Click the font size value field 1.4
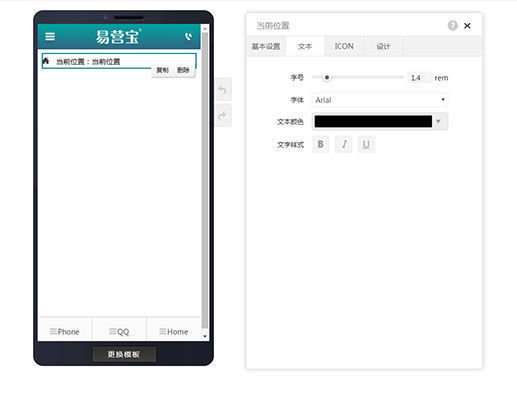The image size is (517, 393). [x=420, y=78]
